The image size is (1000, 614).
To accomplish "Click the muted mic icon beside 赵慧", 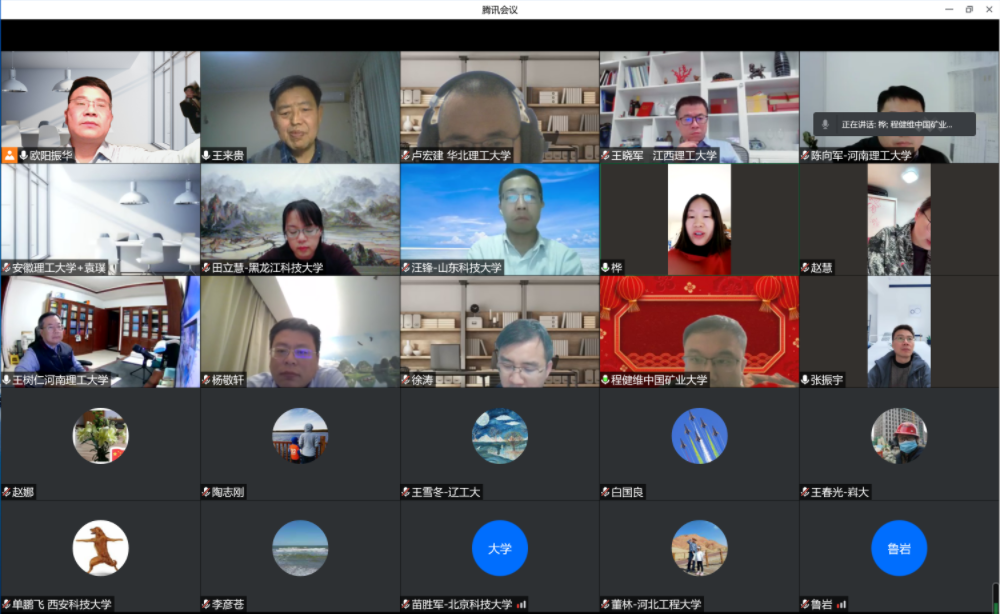I will click(x=805, y=268).
